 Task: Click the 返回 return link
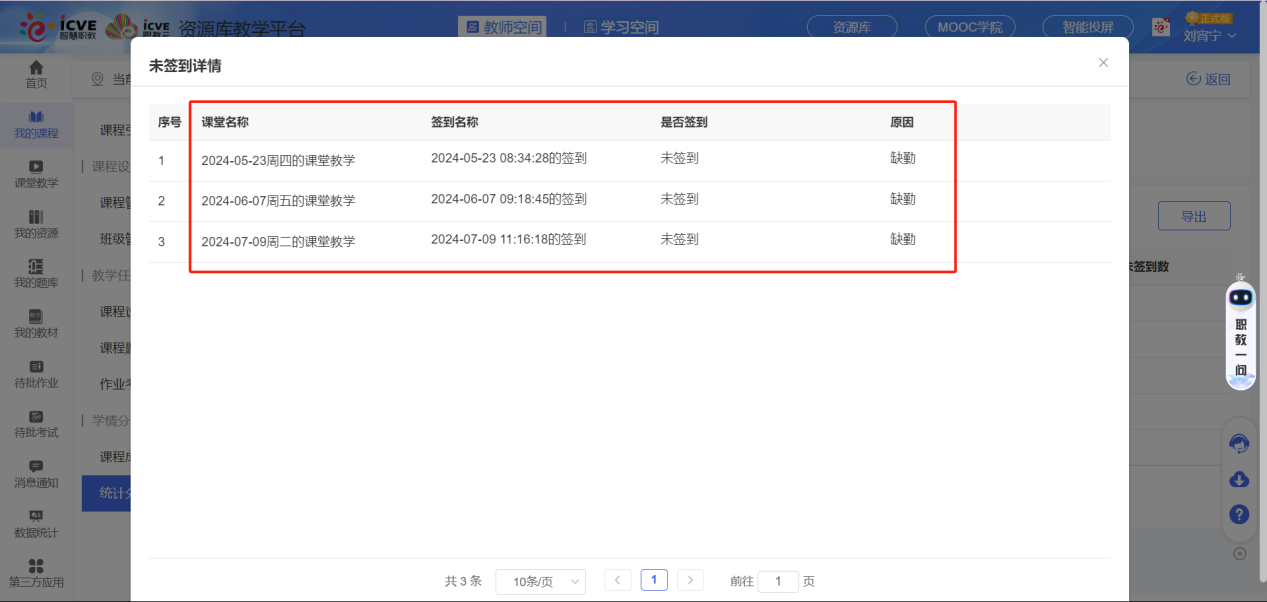(1208, 78)
